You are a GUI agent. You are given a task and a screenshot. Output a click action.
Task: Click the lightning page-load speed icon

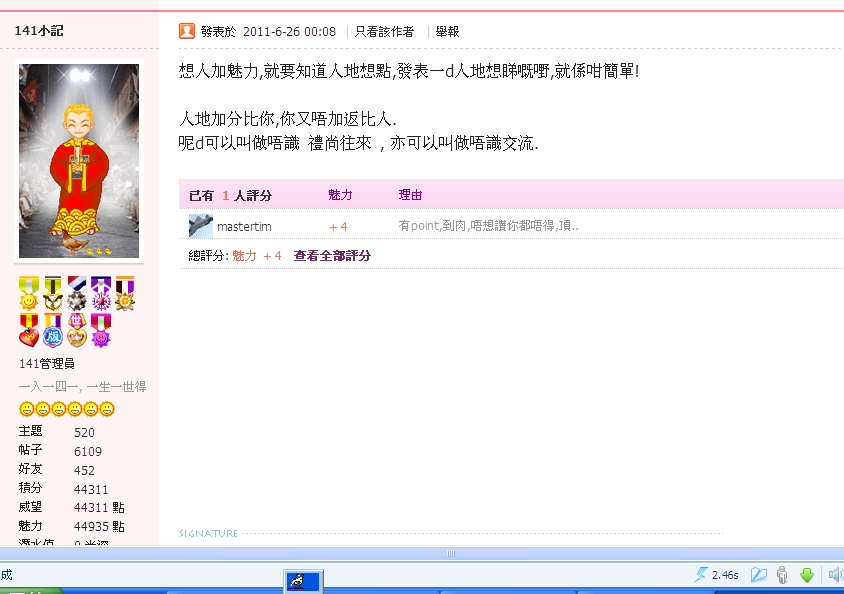coord(702,574)
